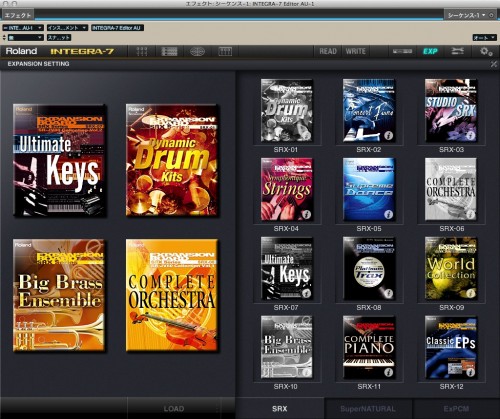Open the device rack icon
This screenshot has width=500, height=419.
tap(402, 51)
